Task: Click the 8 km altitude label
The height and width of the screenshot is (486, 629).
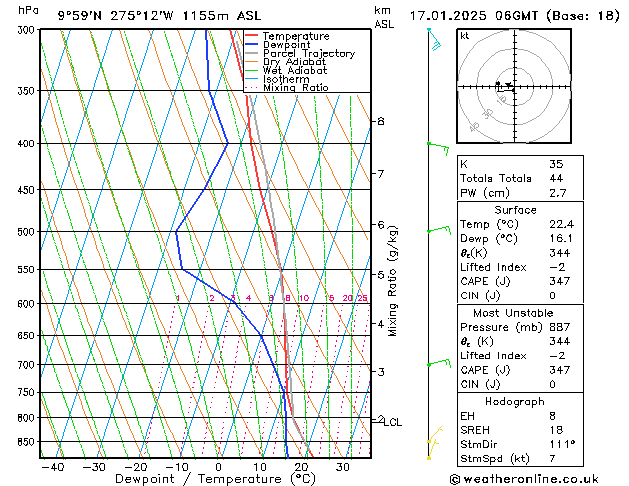Action: 381,121
